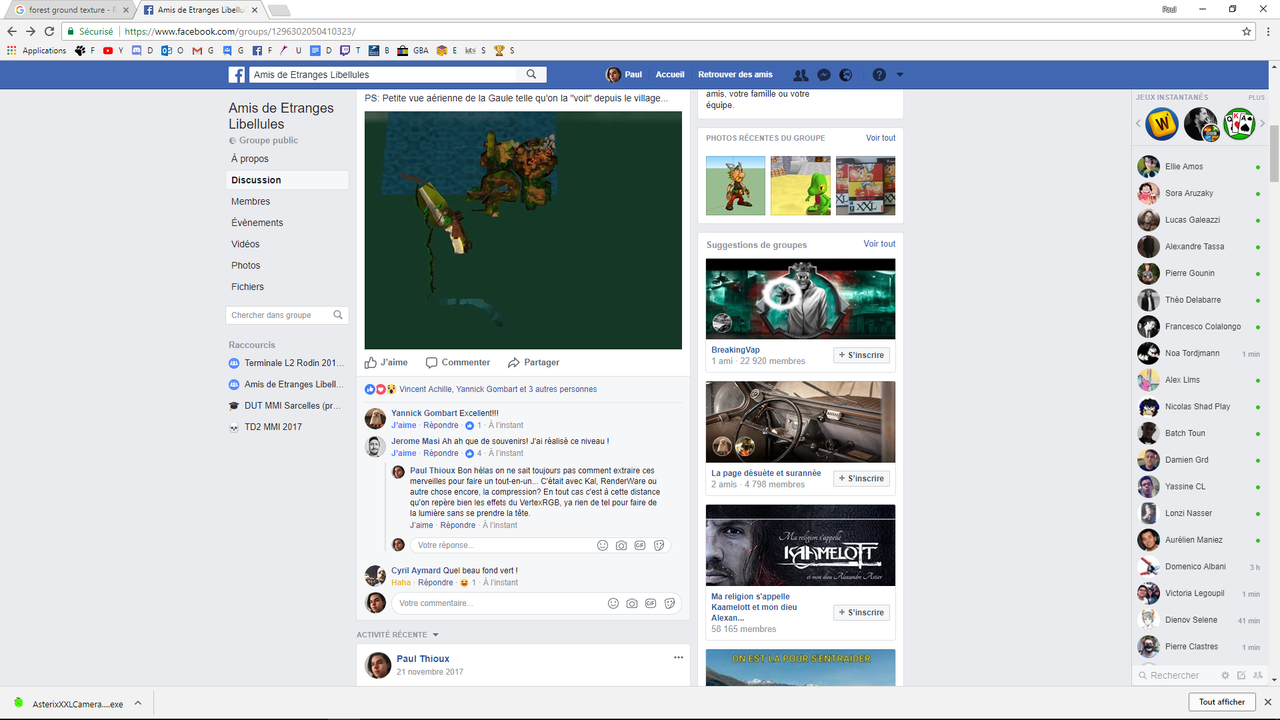Viewport: 1280px width, 720px height.
Task: Open the YouTube bookmark icon
Action: tap(108, 50)
